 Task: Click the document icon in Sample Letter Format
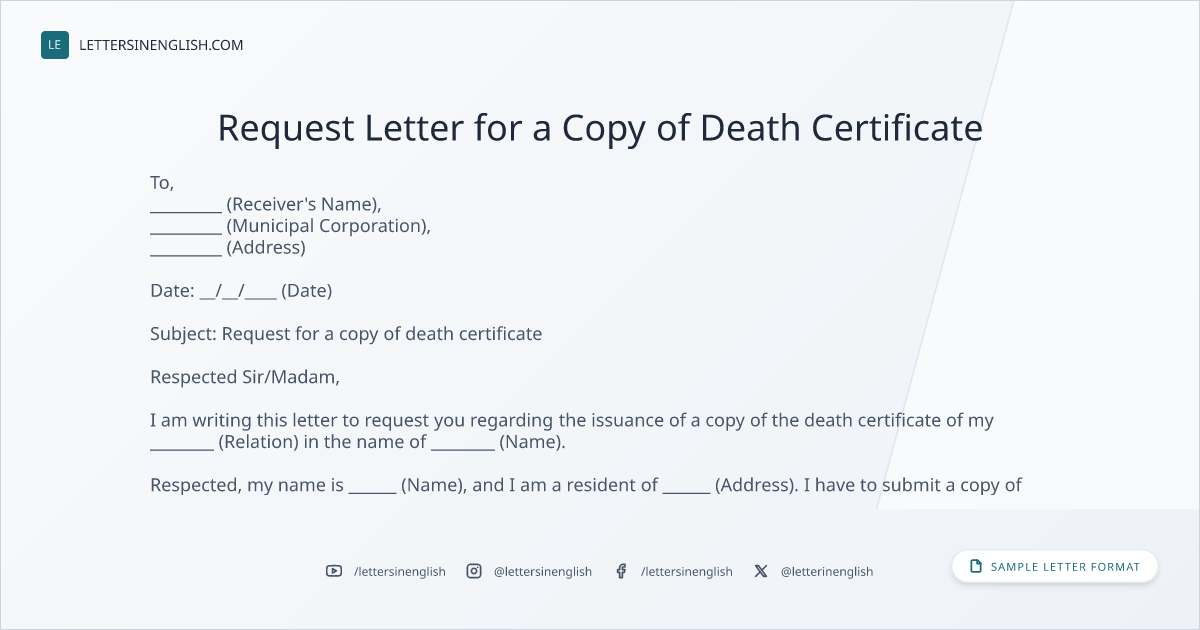976,567
